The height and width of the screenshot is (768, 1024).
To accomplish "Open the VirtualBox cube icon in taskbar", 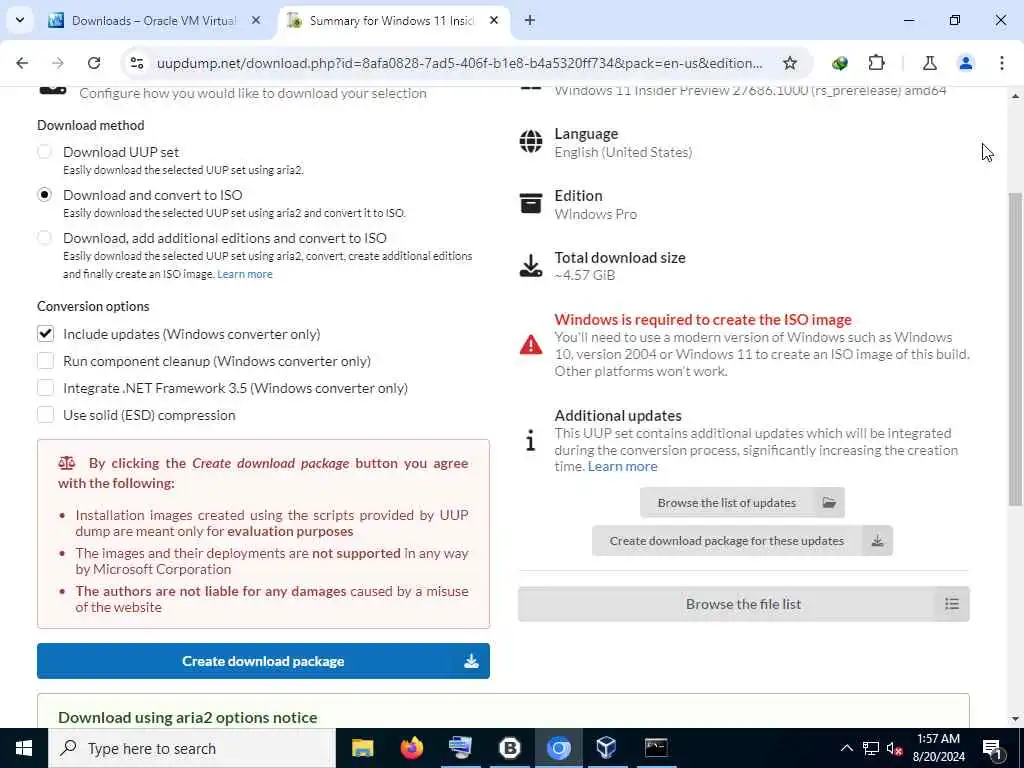I will click(x=606, y=748).
